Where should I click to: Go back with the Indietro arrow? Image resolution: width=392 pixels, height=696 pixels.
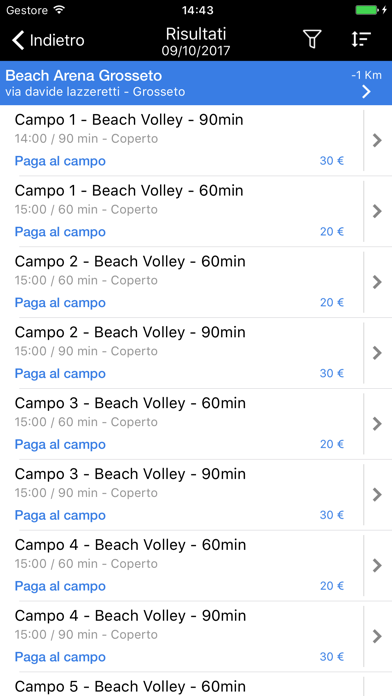(x=48, y=40)
